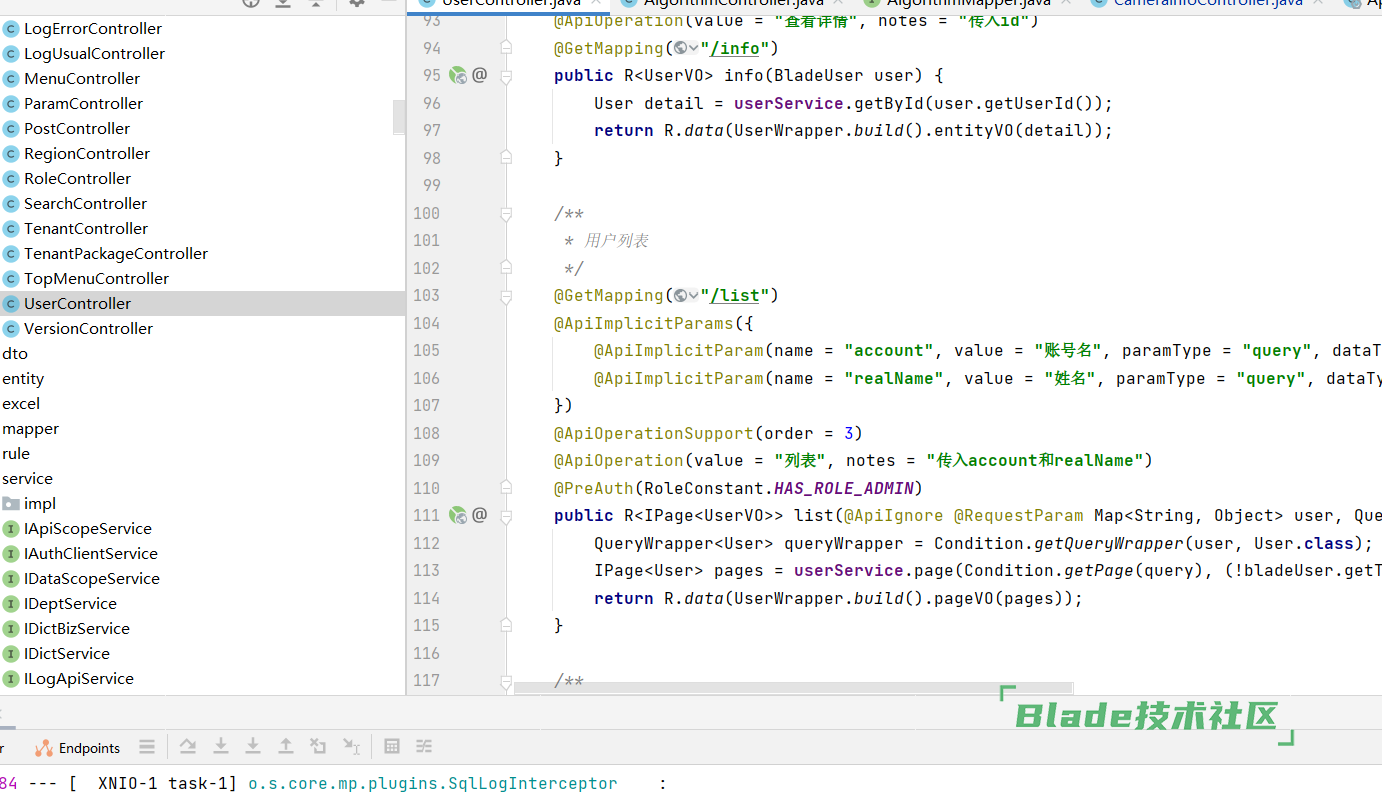
Task: Select RoleController in project tree
Action: point(77,179)
